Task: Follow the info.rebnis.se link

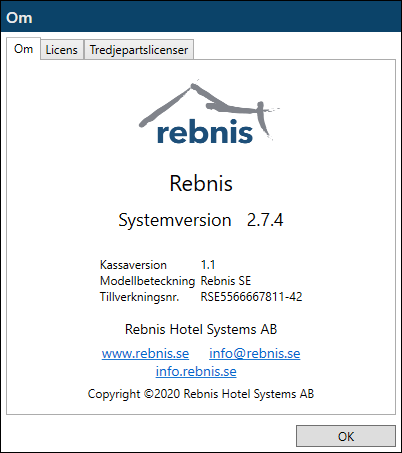Action: [196, 371]
